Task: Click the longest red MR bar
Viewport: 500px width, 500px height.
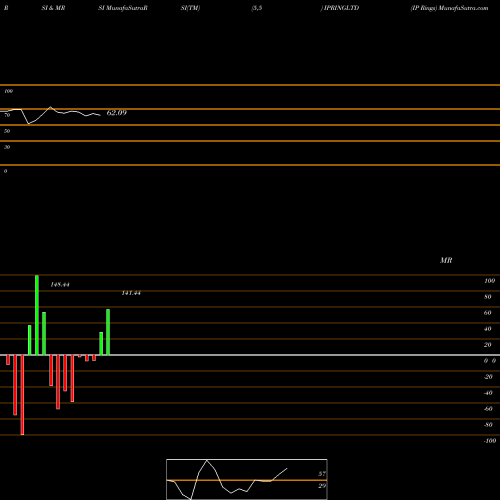Action: (x=22, y=395)
